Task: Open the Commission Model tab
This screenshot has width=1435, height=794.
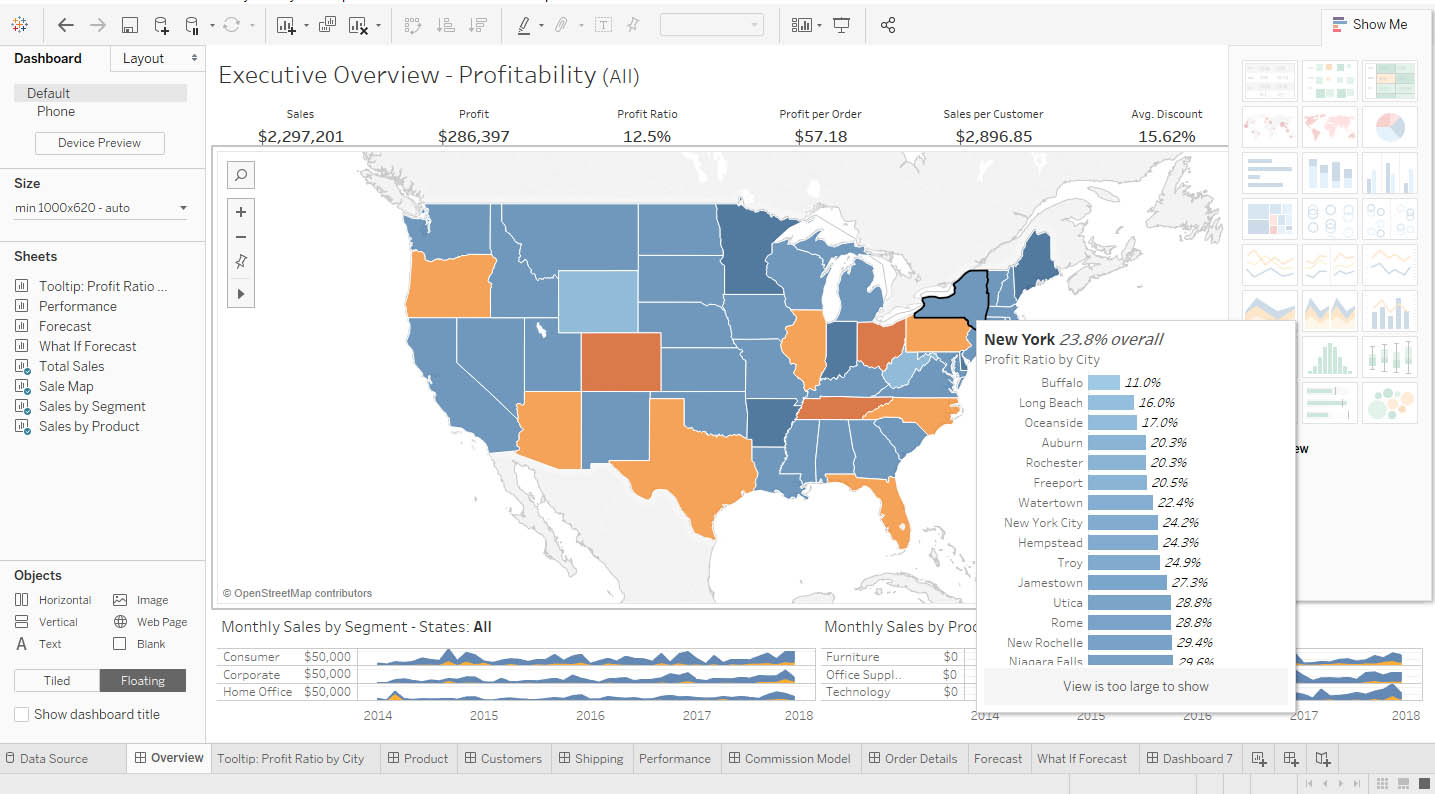Action: pyautogui.click(x=790, y=758)
